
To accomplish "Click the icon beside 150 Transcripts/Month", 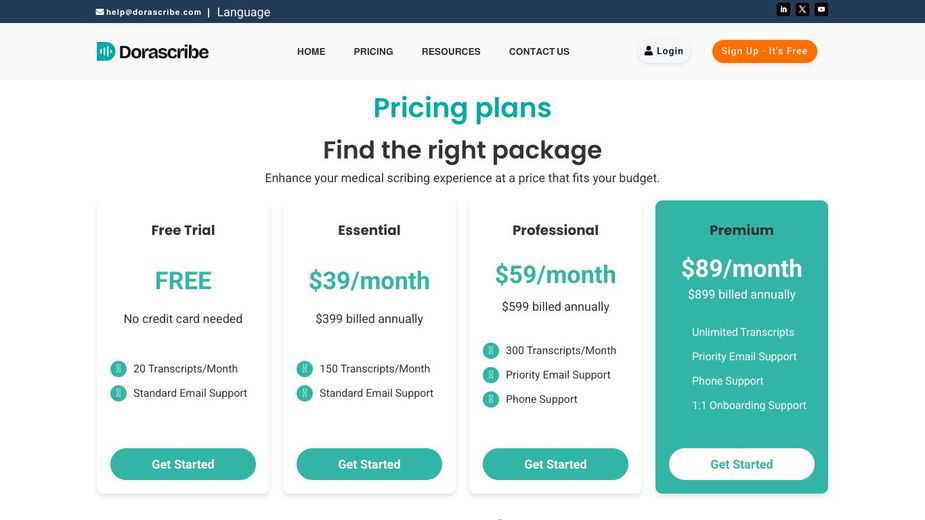I will coord(305,369).
